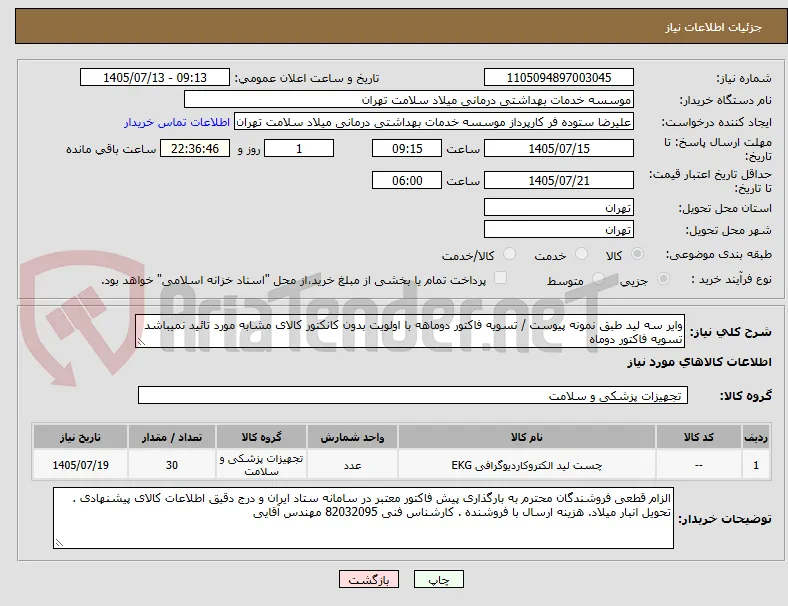Click the need date cell 1405/07/19
Image resolution: width=788 pixels, height=606 pixels.
click(x=80, y=465)
